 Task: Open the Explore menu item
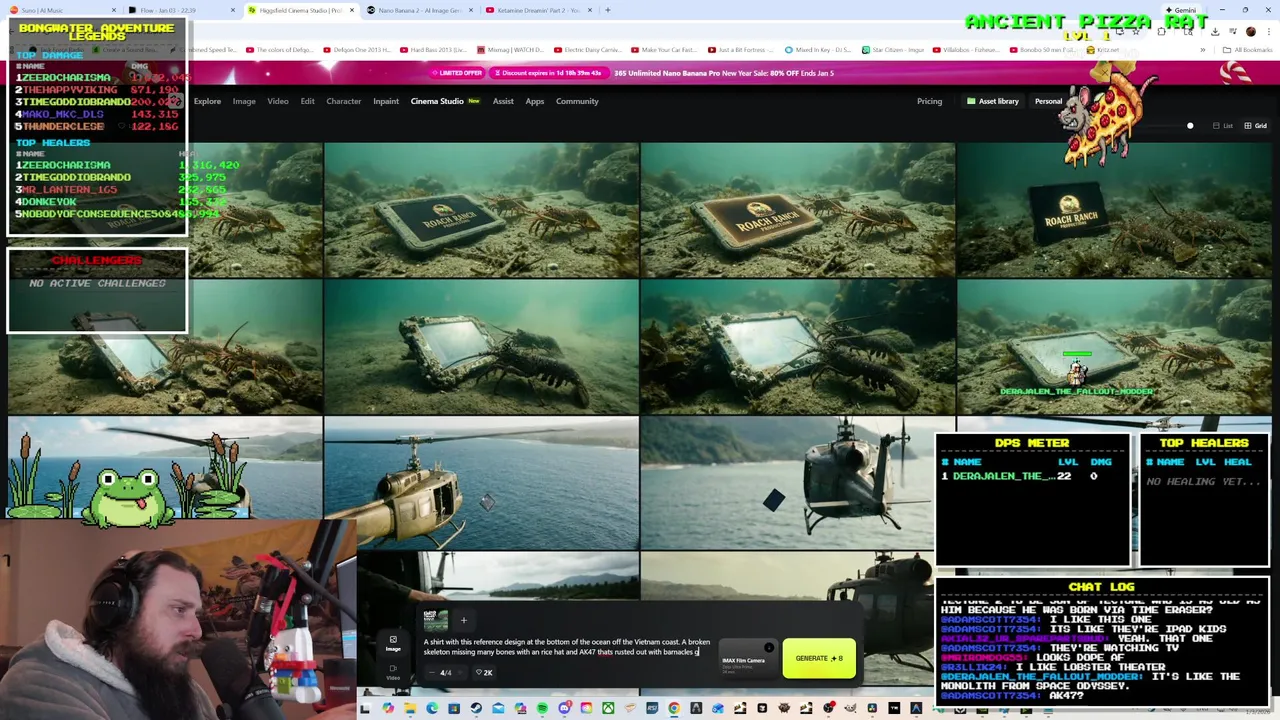[207, 101]
